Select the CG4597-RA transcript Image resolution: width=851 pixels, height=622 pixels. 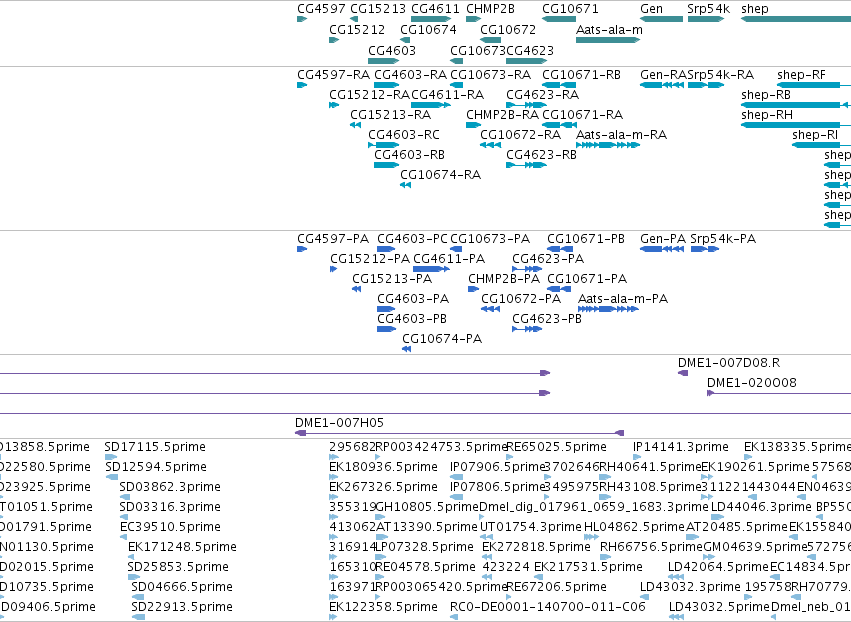(302, 85)
